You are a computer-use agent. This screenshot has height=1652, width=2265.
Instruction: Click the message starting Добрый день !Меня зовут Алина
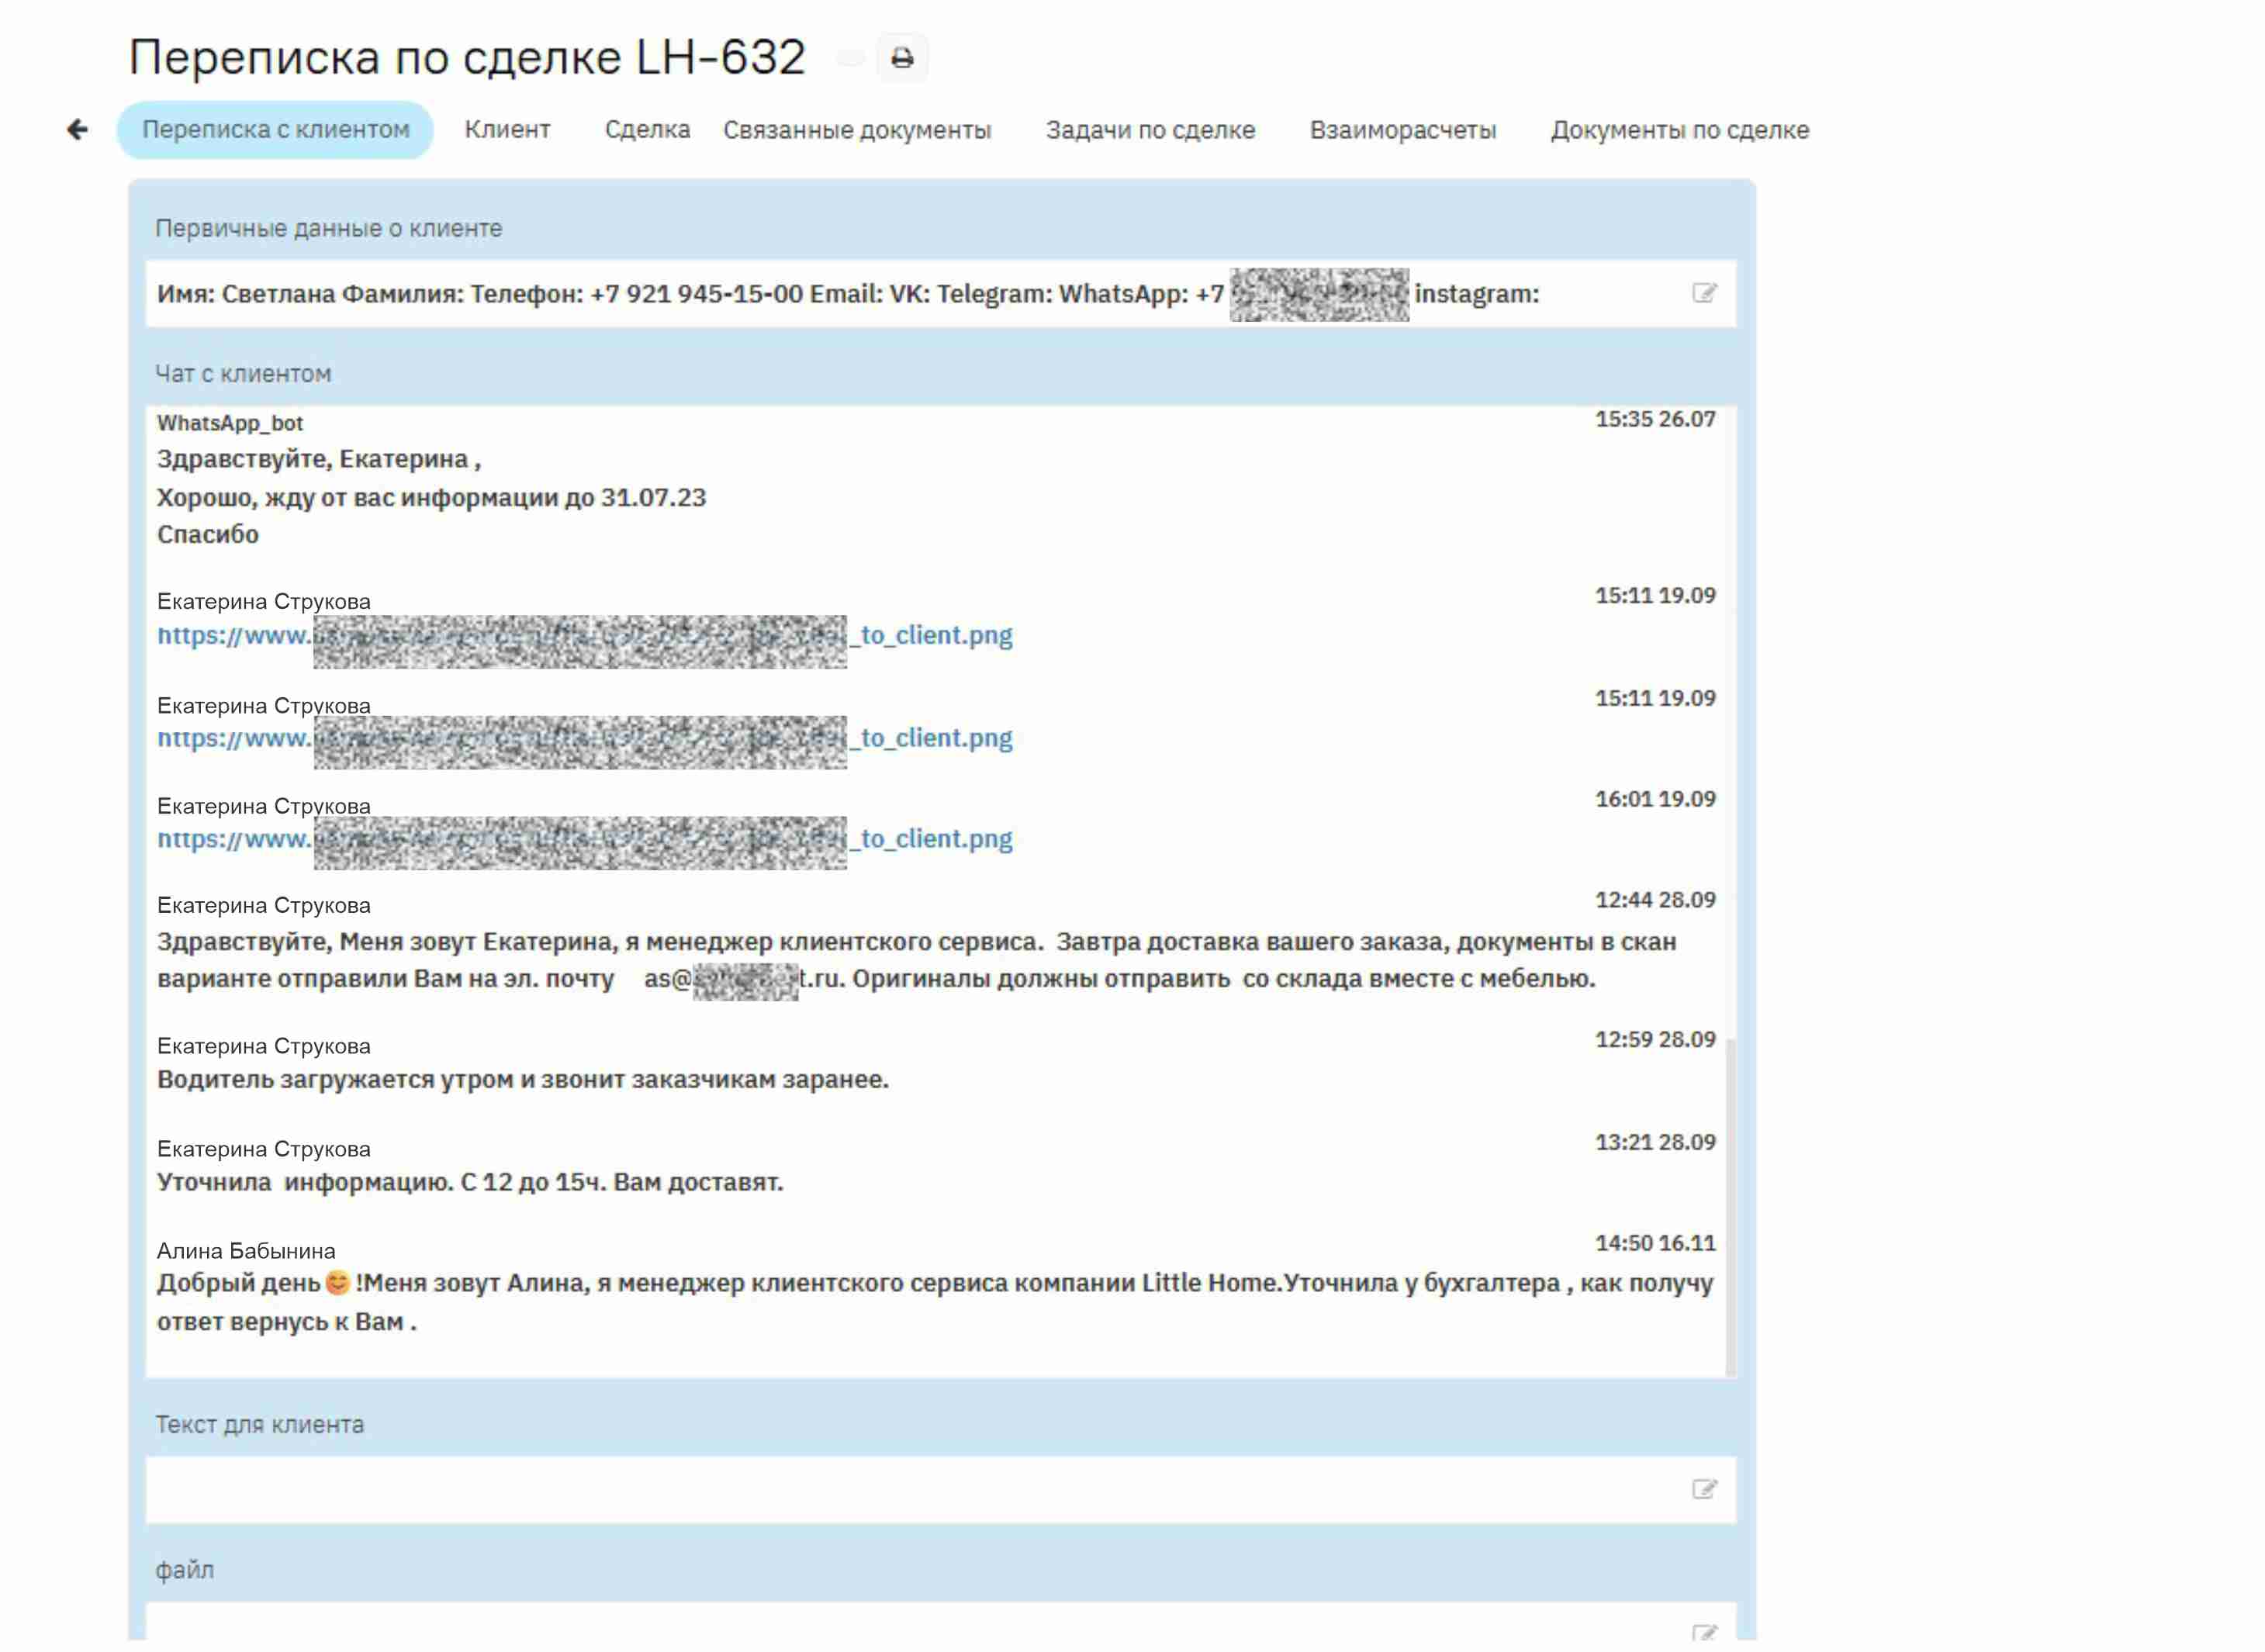pyautogui.click(x=935, y=1302)
